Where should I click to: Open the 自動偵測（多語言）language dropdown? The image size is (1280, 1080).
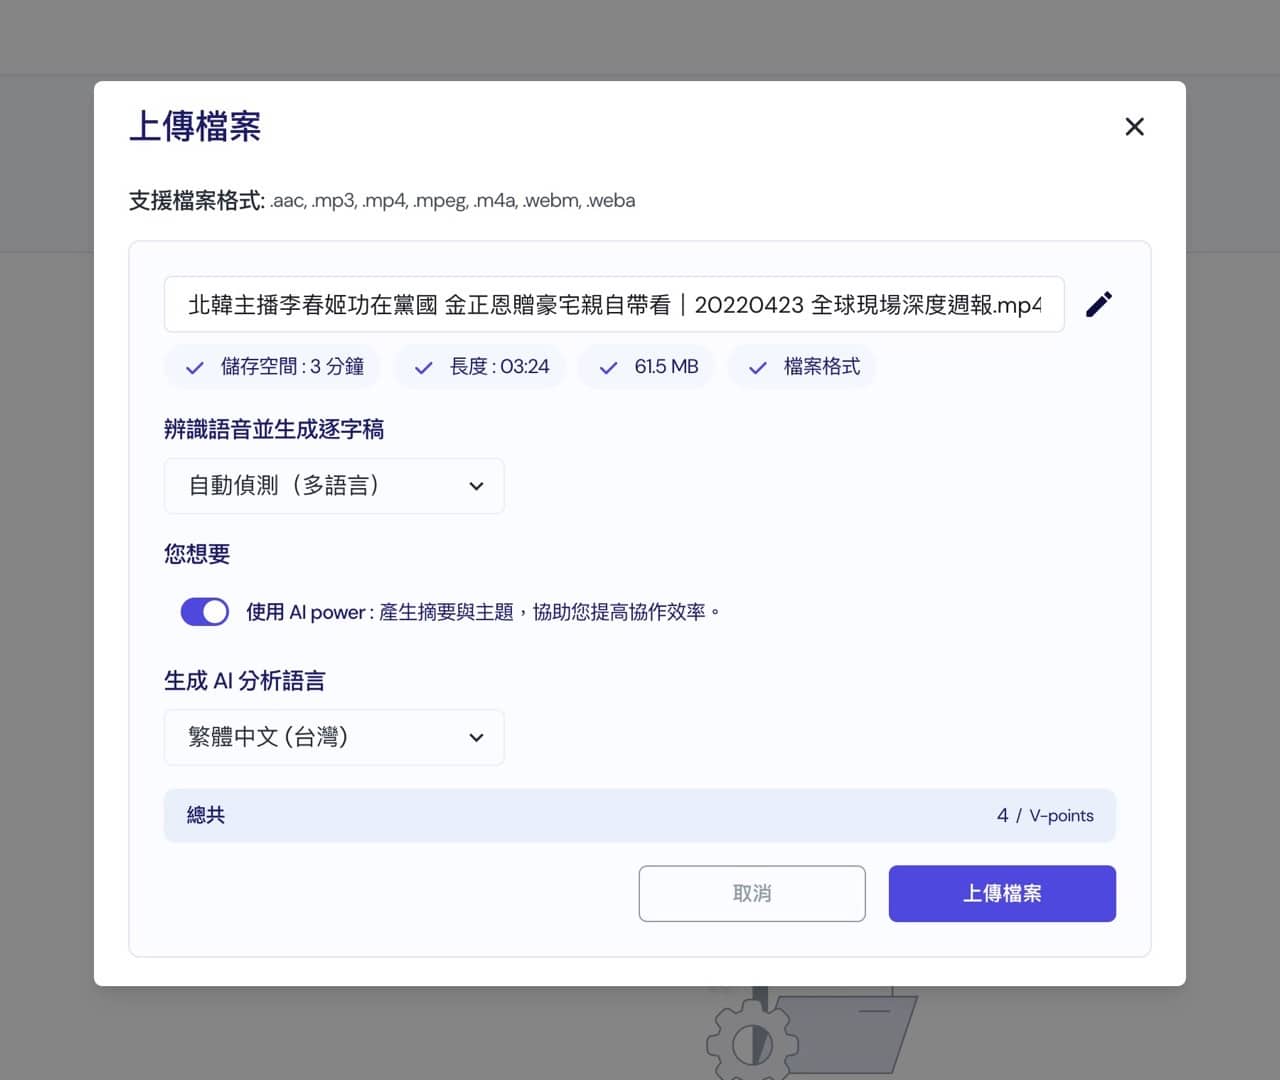(x=334, y=486)
